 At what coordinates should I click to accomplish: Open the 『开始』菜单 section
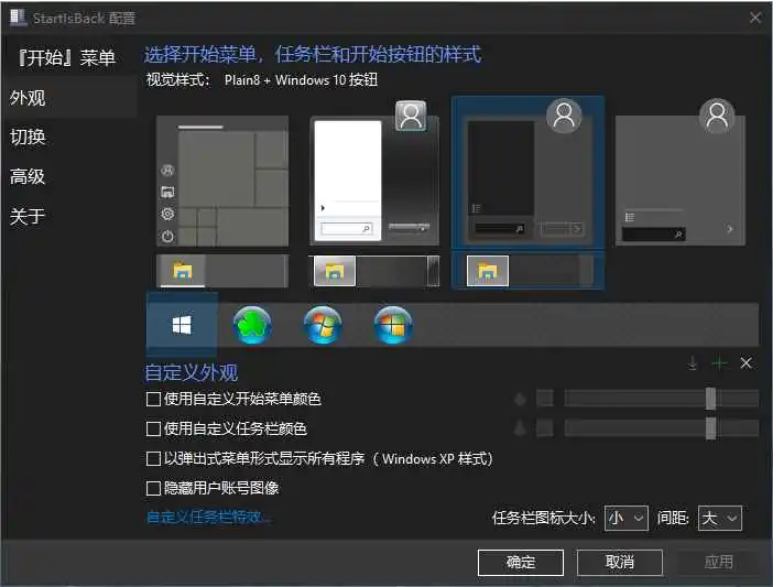pos(67,58)
